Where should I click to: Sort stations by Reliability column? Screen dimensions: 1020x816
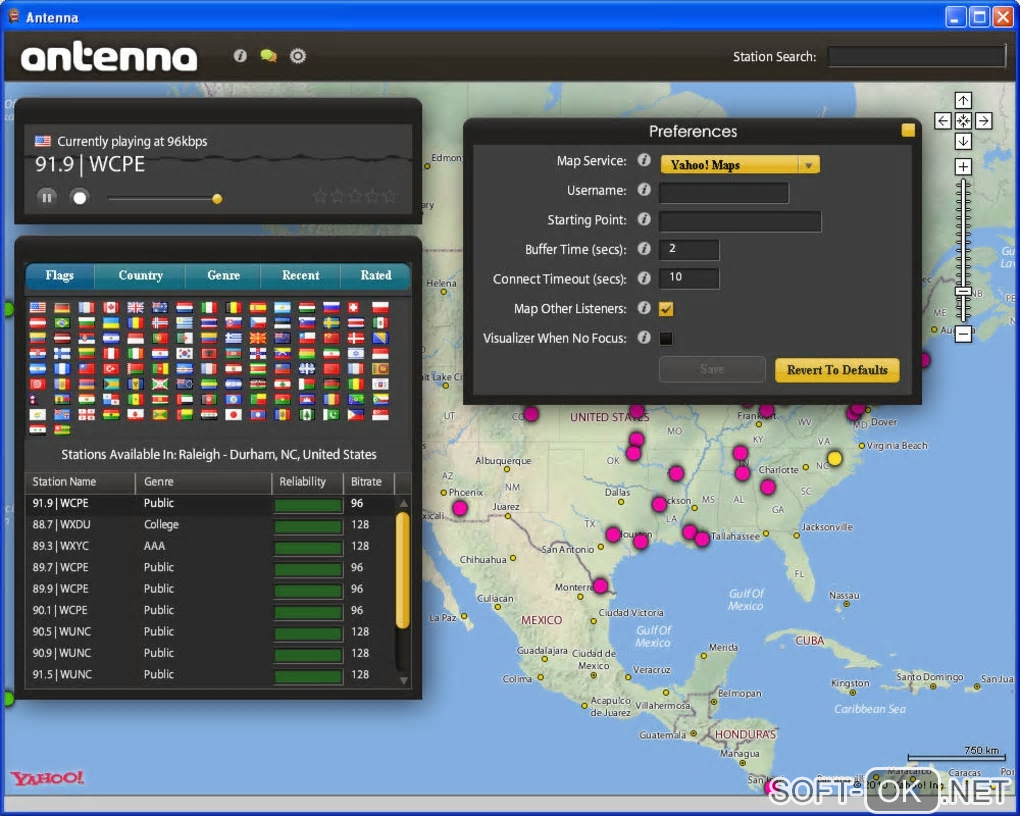307,482
